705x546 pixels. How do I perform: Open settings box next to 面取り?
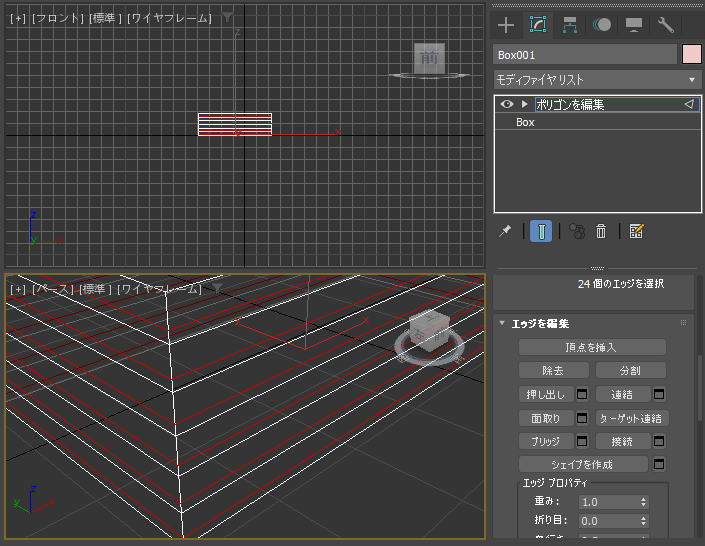click(x=582, y=418)
